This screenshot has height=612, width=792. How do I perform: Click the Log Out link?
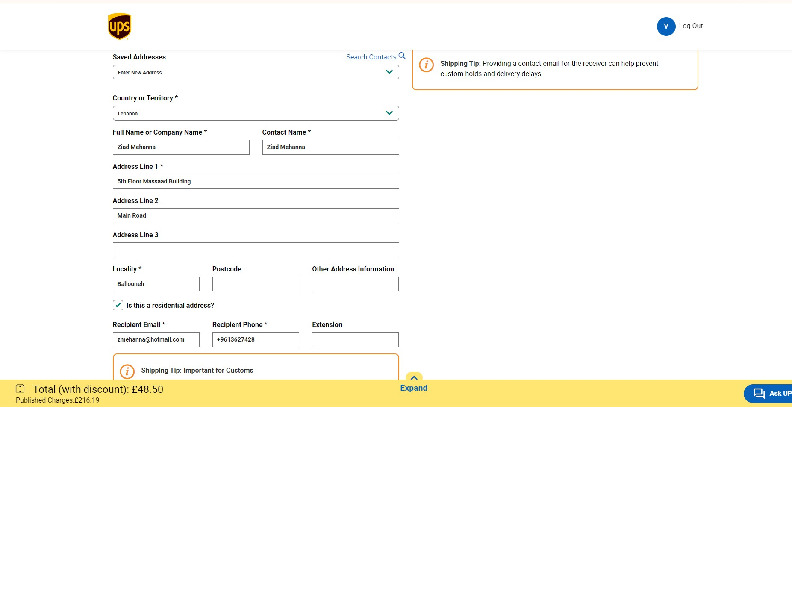coord(693,26)
